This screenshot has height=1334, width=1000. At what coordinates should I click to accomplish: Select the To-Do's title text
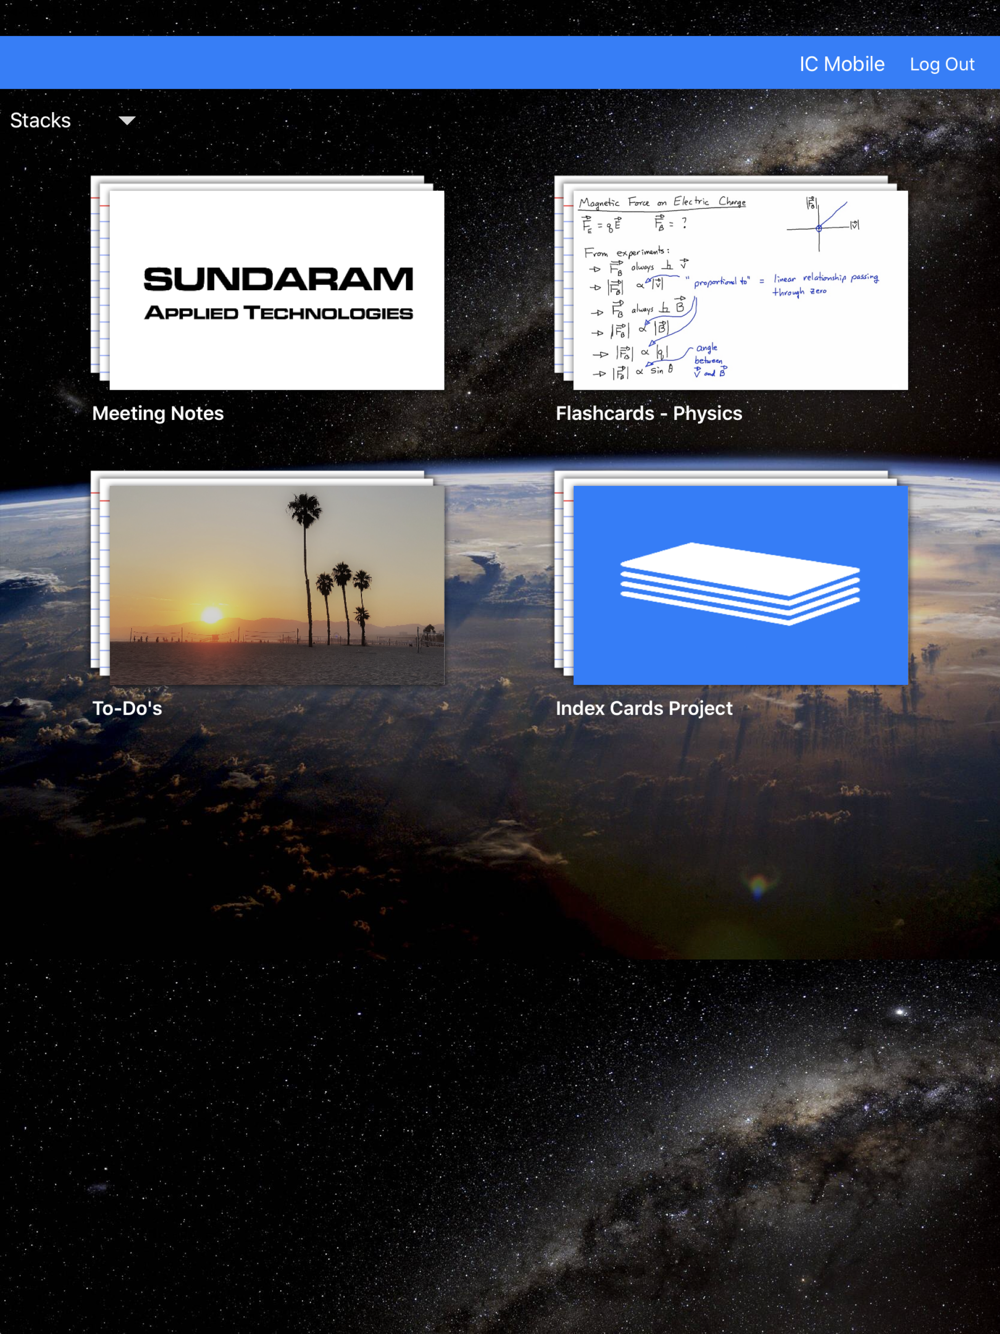click(127, 708)
